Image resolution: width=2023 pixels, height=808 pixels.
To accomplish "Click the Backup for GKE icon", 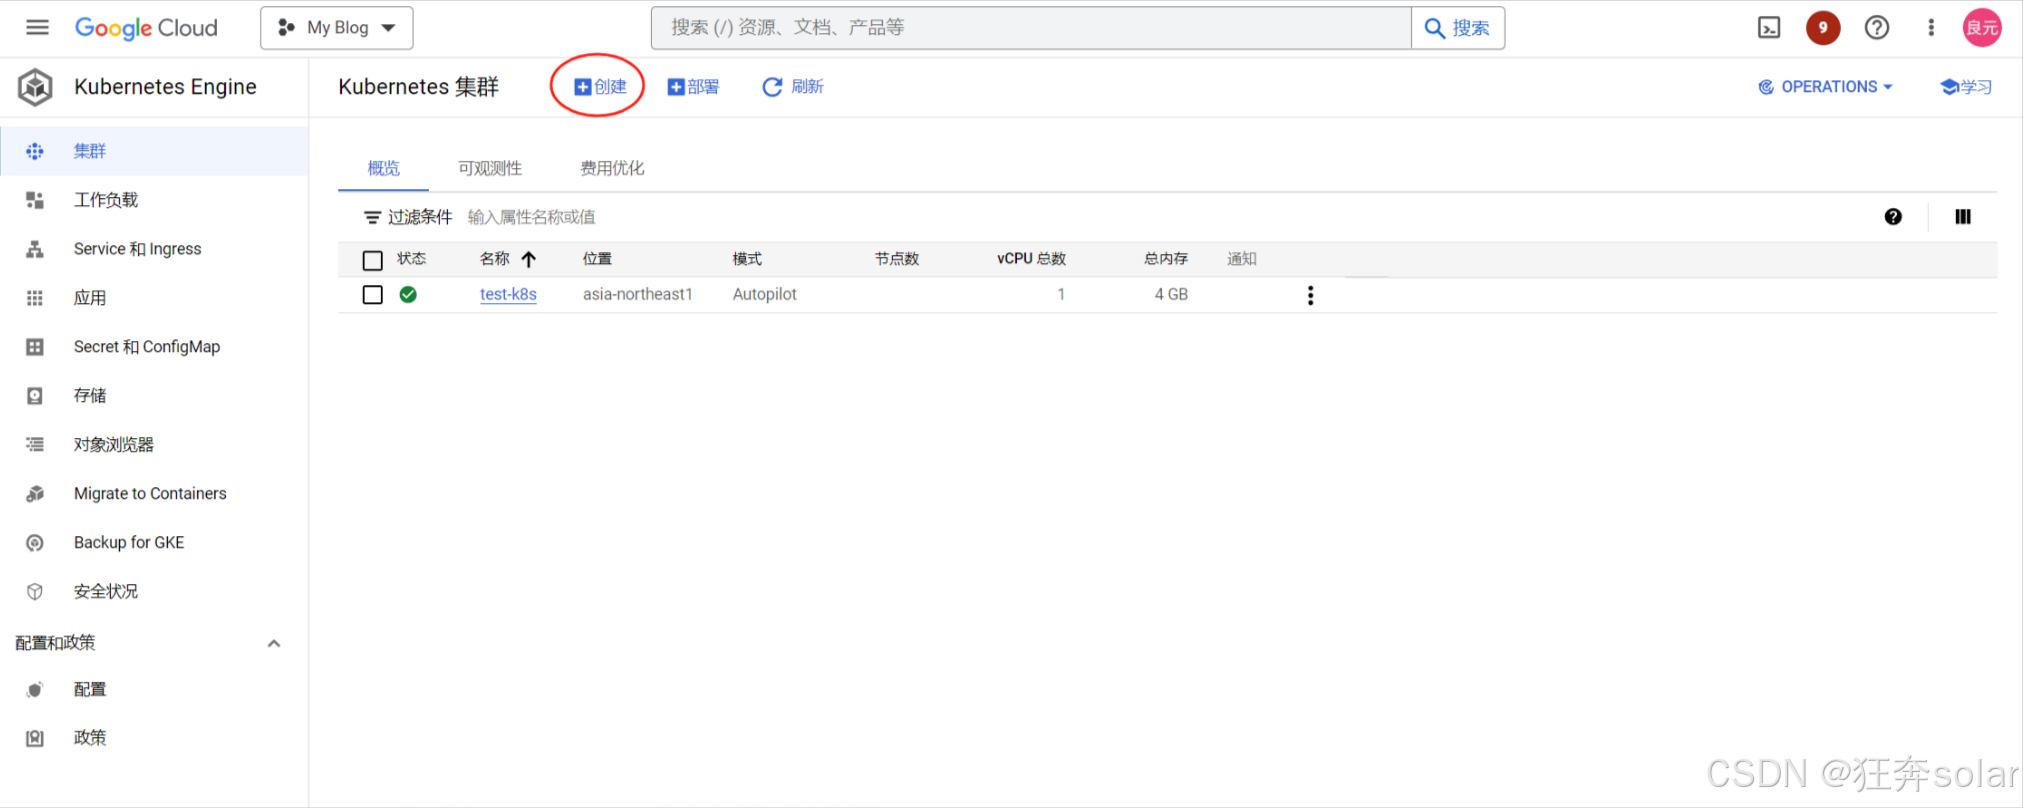I will pyautogui.click(x=35, y=543).
